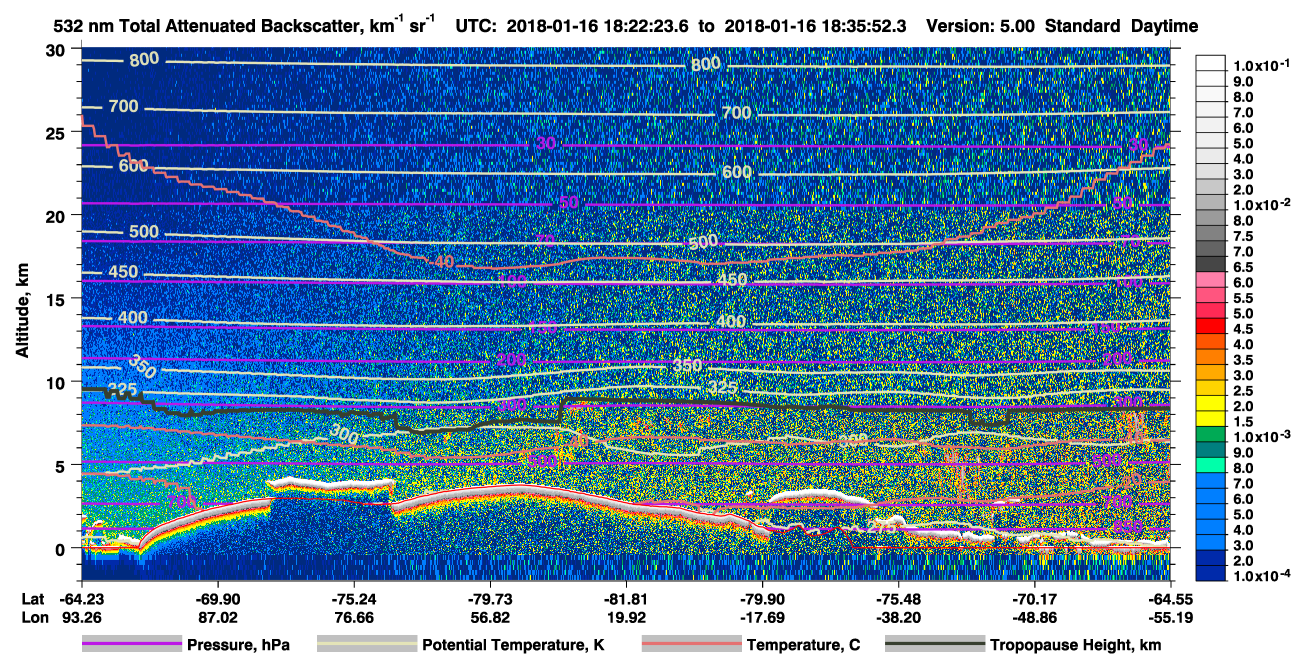Click altitude axis tick label '15'
The height and width of the screenshot is (667, 1300).
click(57, 298)
